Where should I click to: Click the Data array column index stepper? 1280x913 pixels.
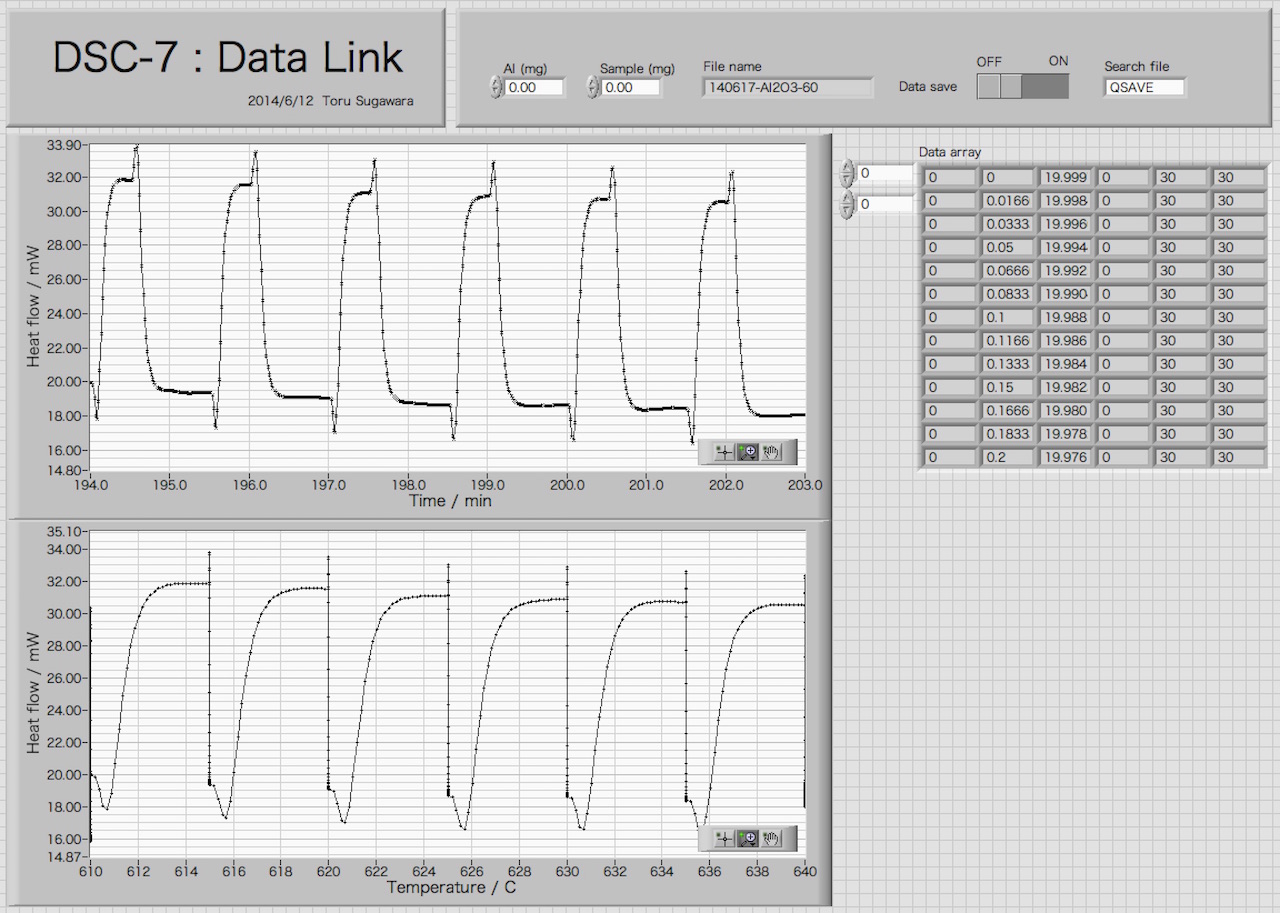pos(847,205)
